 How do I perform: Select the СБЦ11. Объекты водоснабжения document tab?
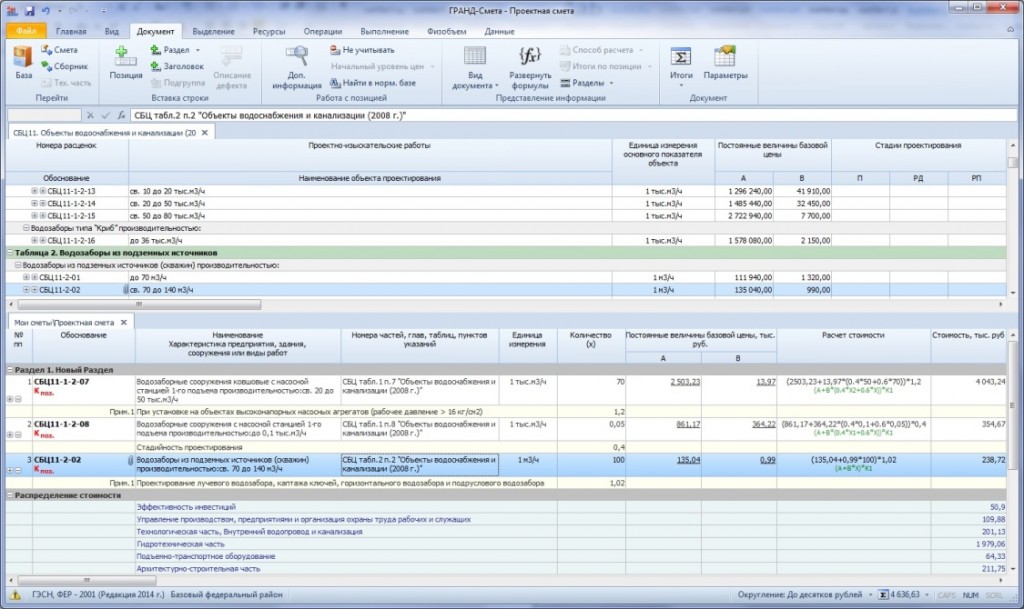(x=104, y=133)
